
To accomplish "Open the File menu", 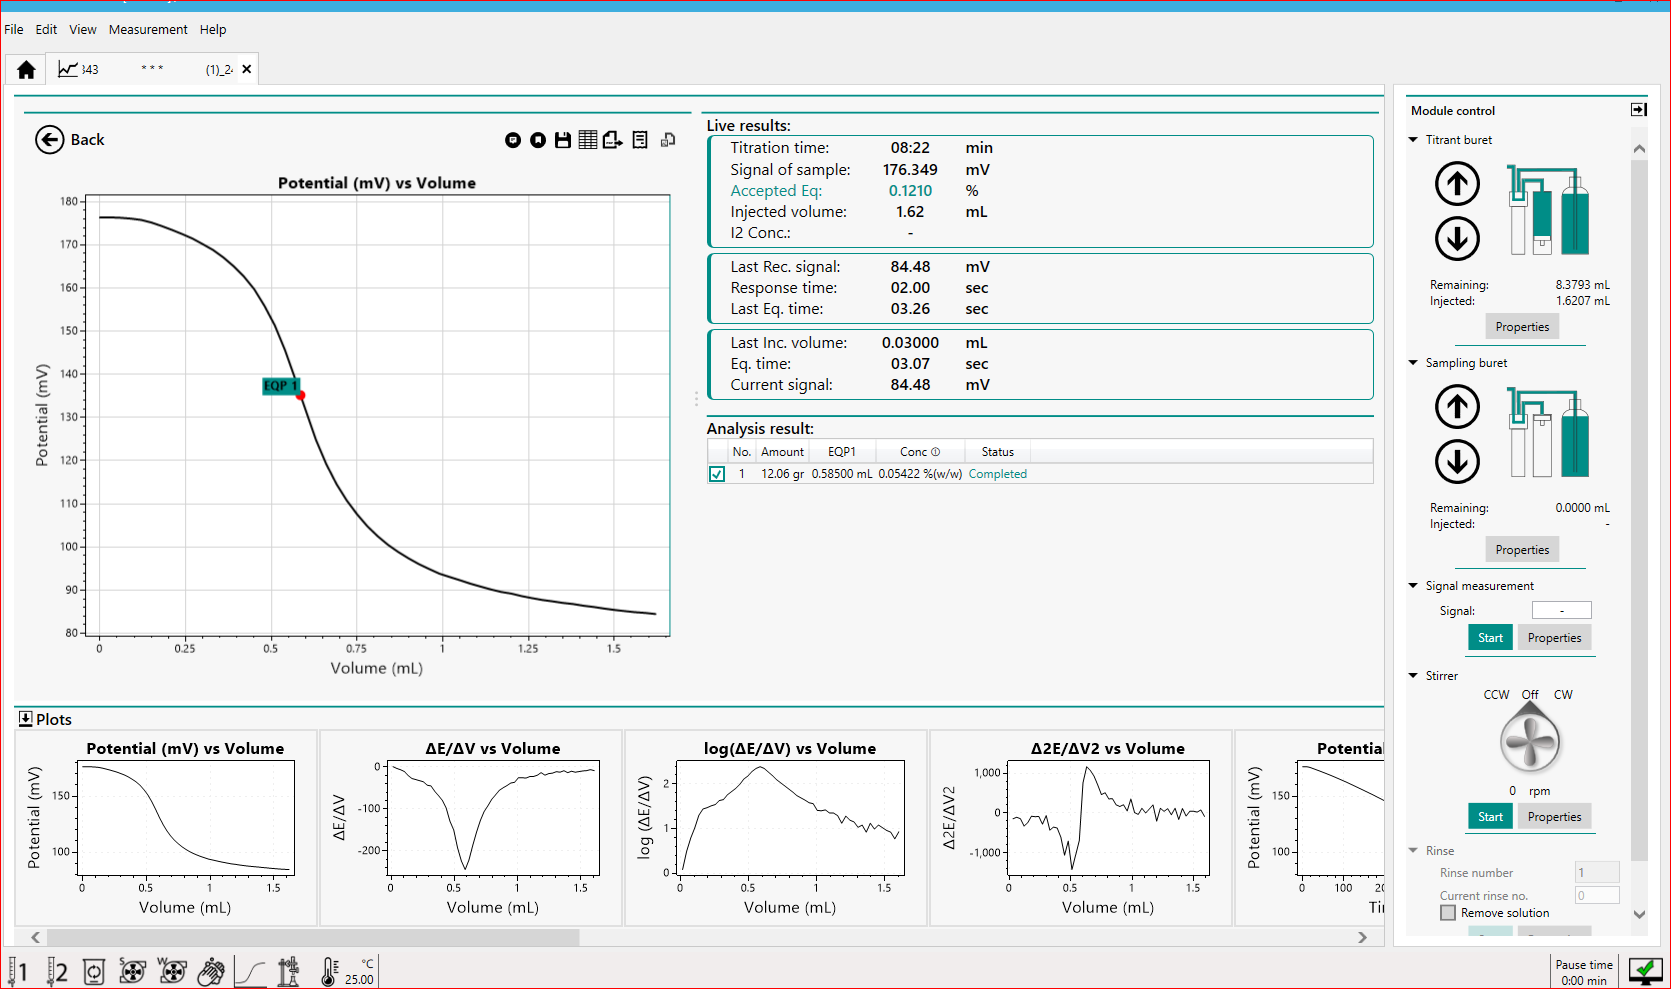I will [x=14, y=29].
